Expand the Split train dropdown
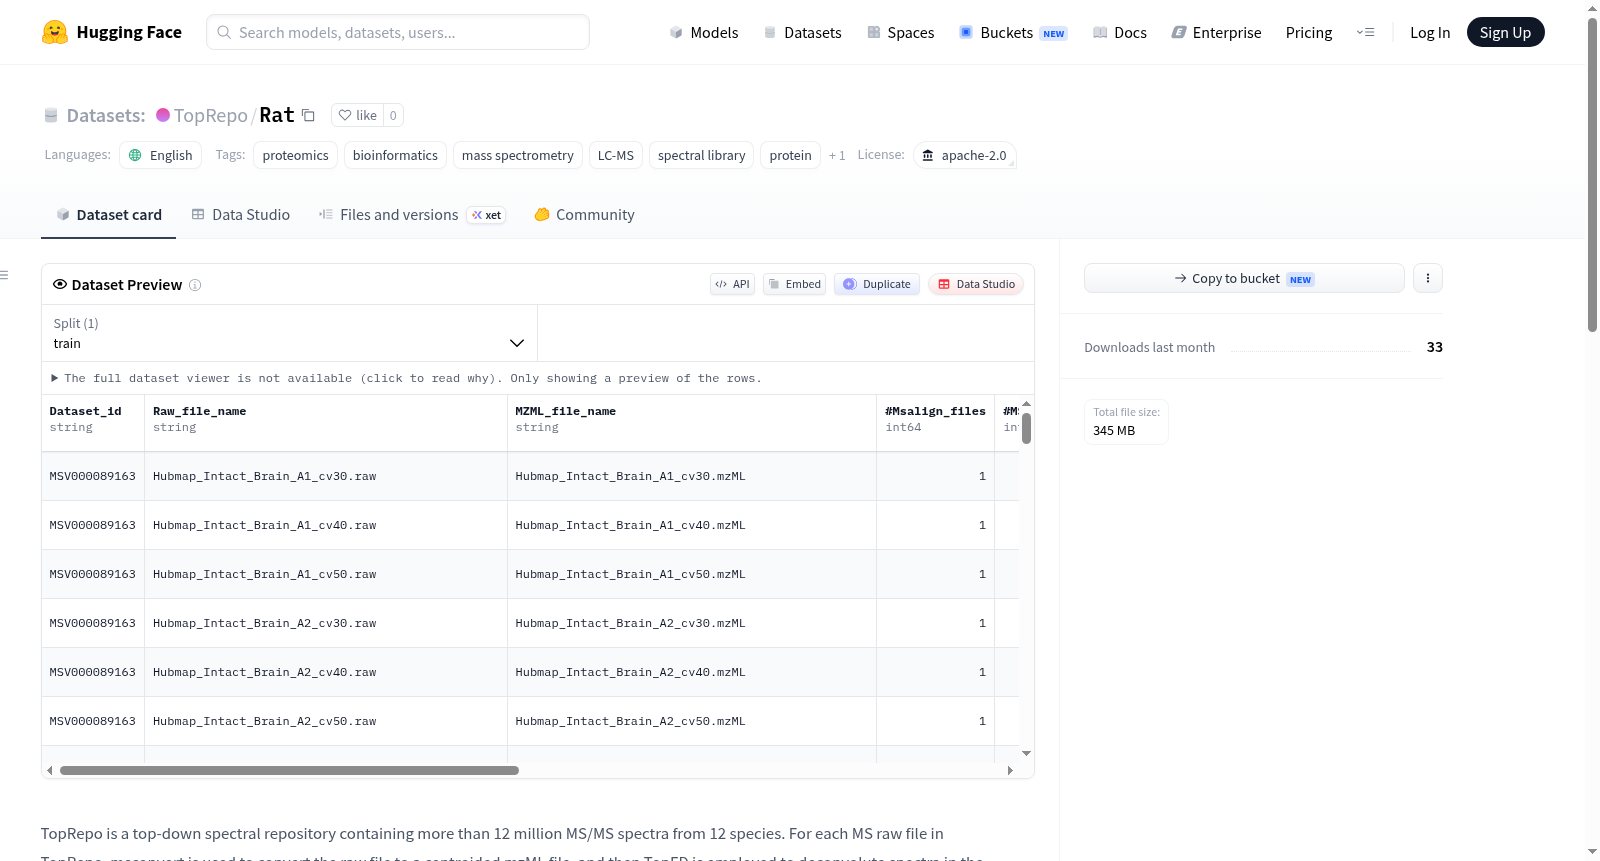 pos(289,333)
